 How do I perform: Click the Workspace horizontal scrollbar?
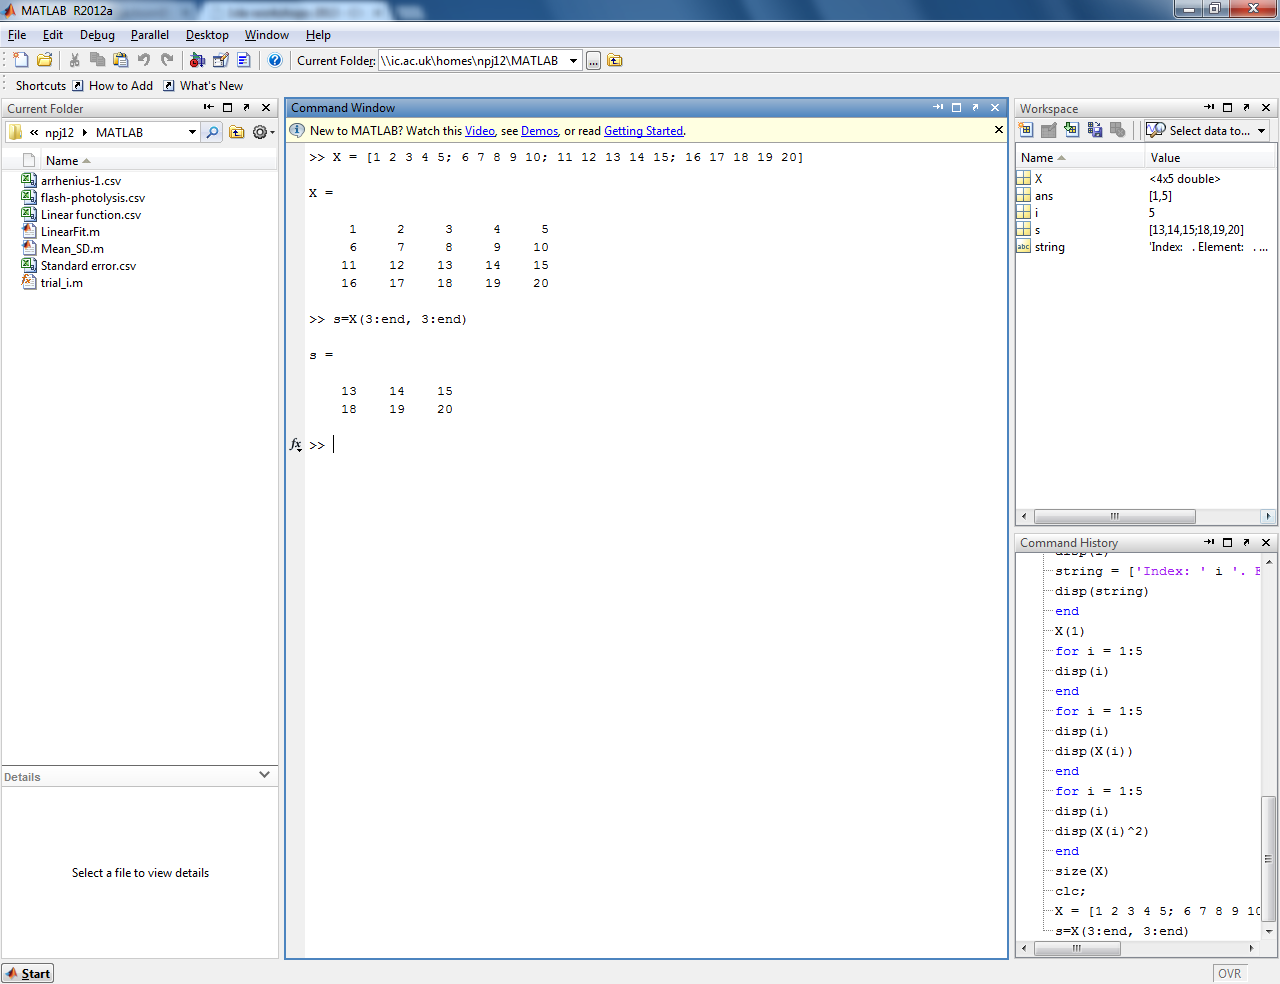pos(1114,517)
